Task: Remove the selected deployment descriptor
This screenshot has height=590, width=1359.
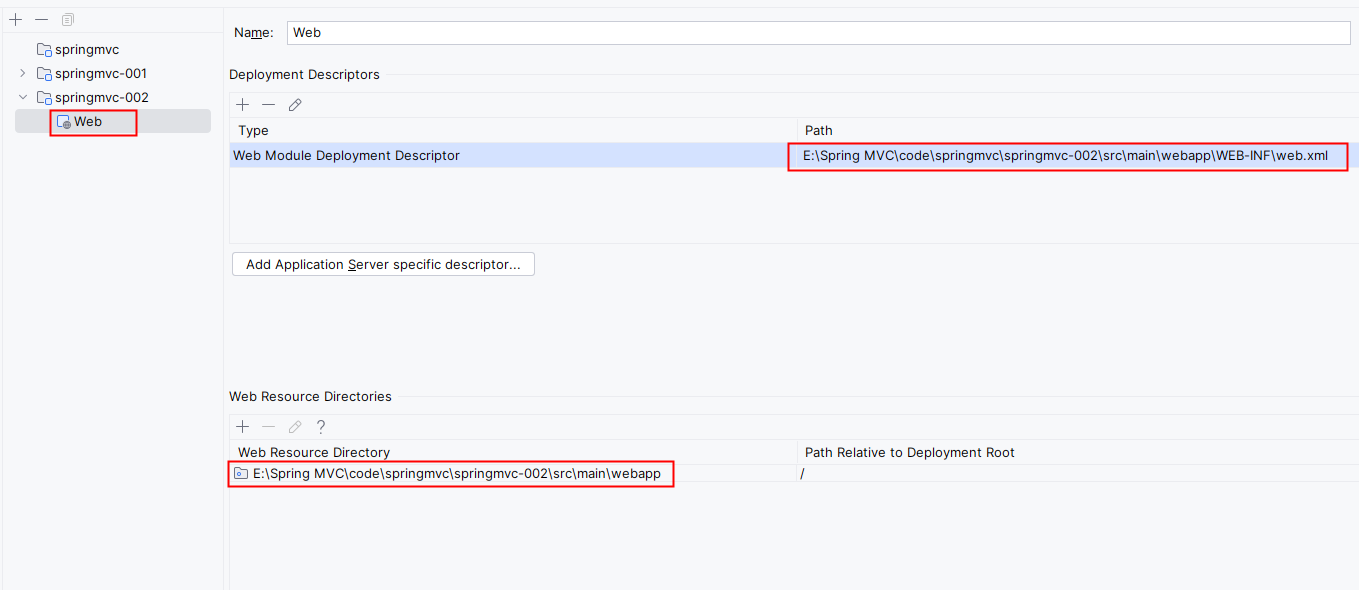Action: 268,105
